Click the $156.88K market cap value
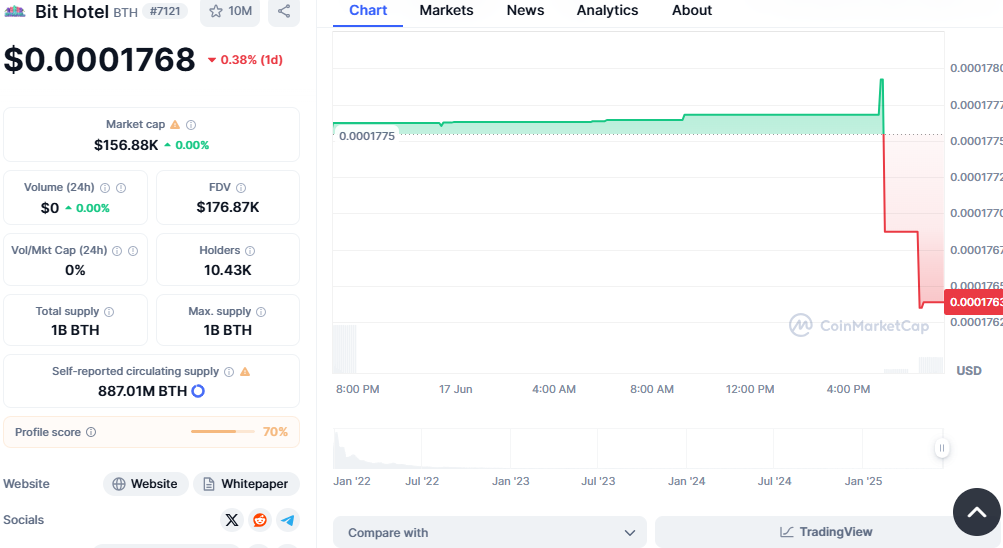 click(126, 145)
